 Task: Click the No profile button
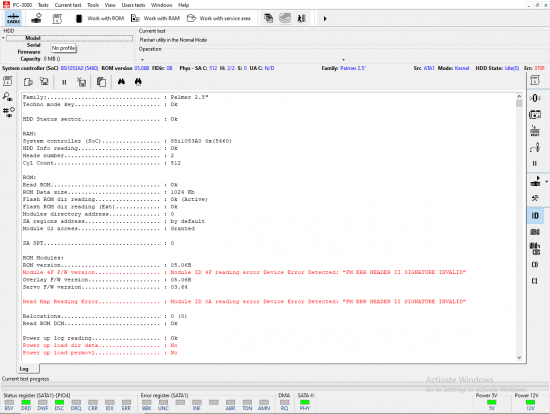(63, 48)
